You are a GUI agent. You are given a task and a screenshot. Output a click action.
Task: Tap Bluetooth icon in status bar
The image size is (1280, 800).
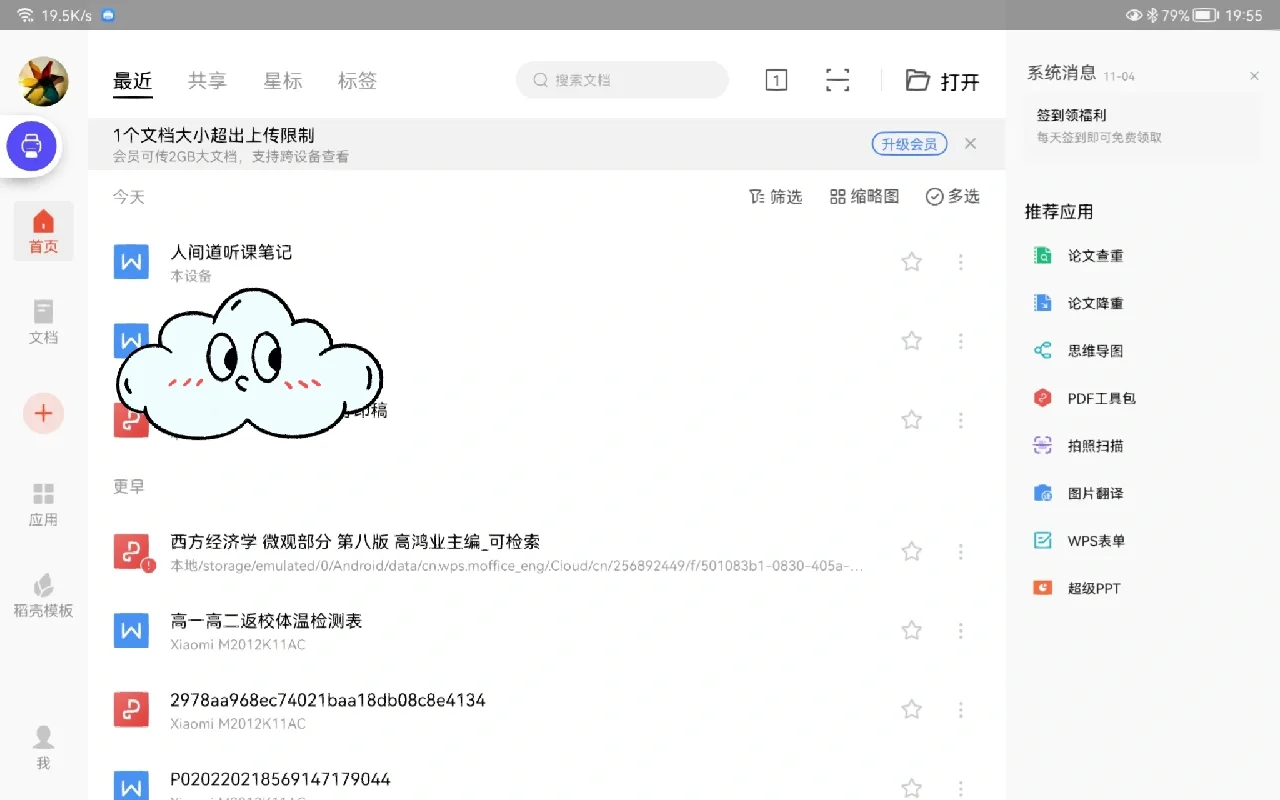(x=1152, y=15)
